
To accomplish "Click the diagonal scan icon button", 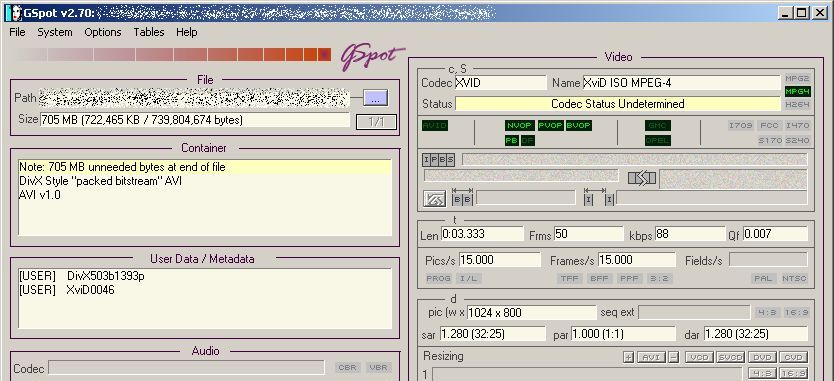I will click(x=434, y=198).
